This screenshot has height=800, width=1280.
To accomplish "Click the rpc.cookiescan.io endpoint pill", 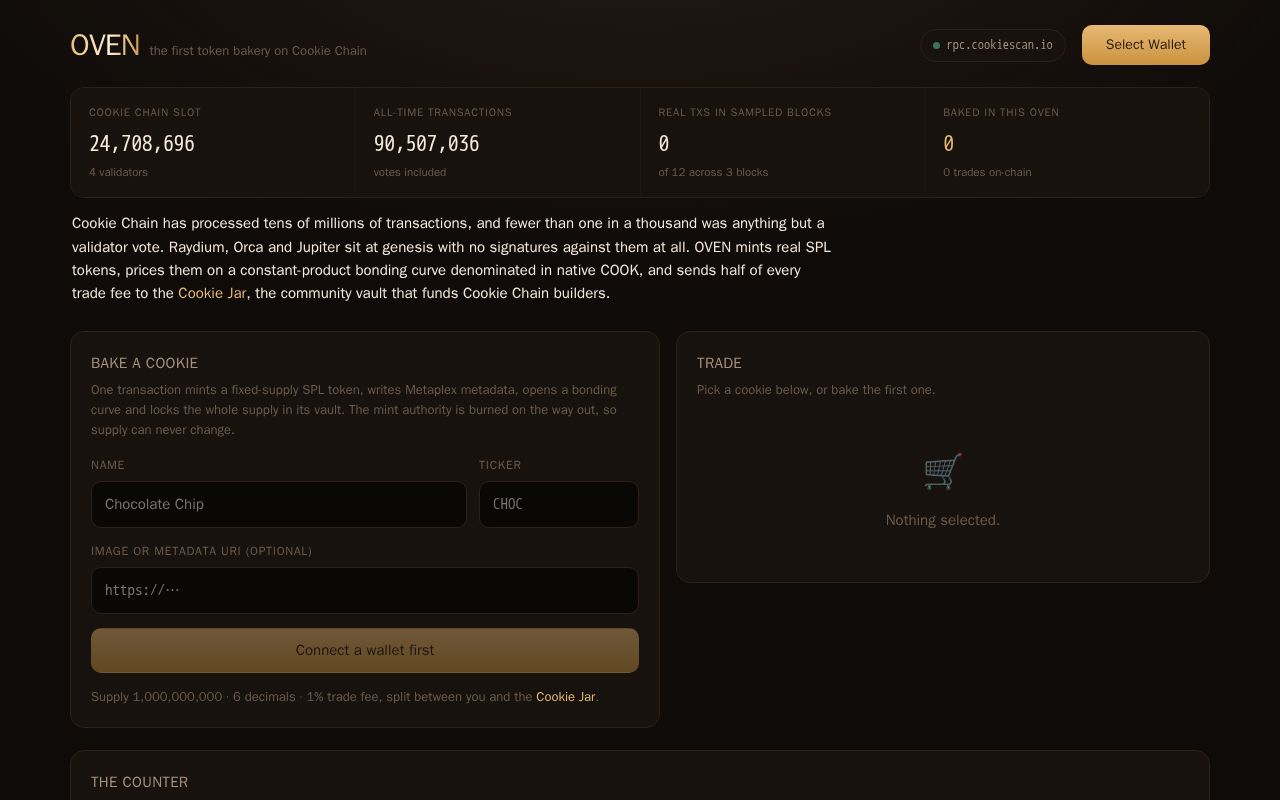I will [992, 45].
